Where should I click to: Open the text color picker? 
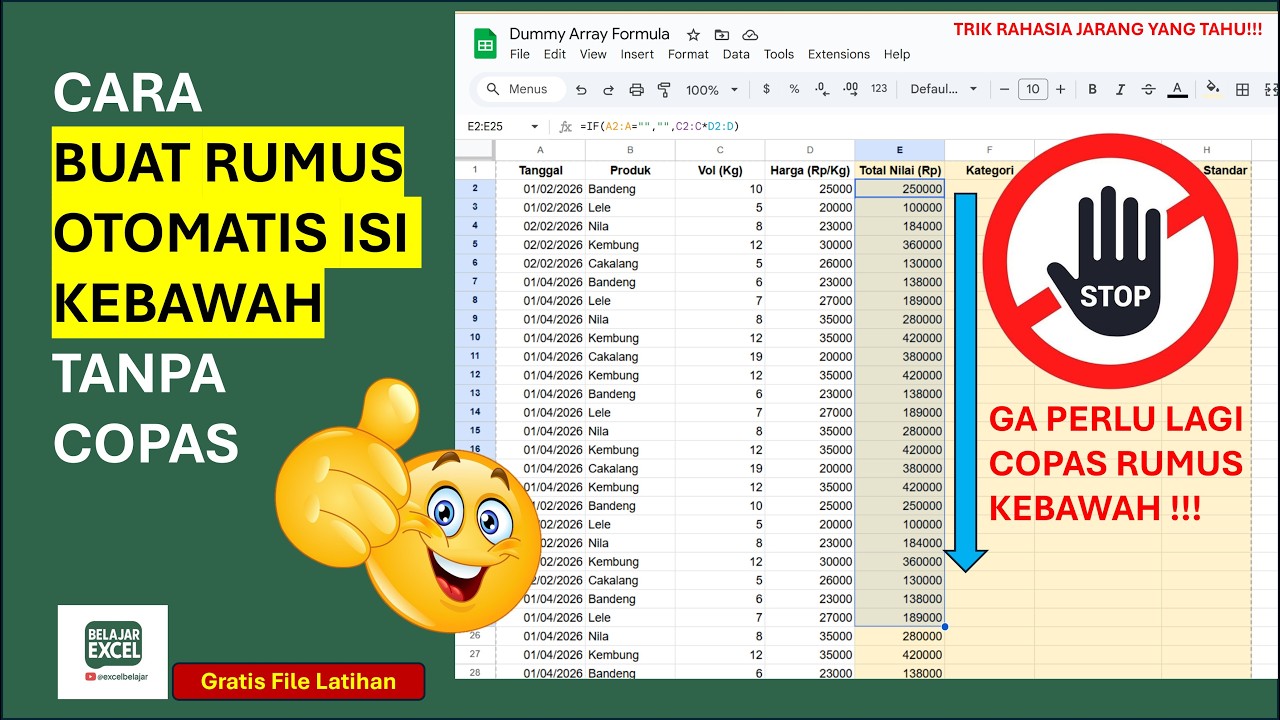click(1177, 89)
